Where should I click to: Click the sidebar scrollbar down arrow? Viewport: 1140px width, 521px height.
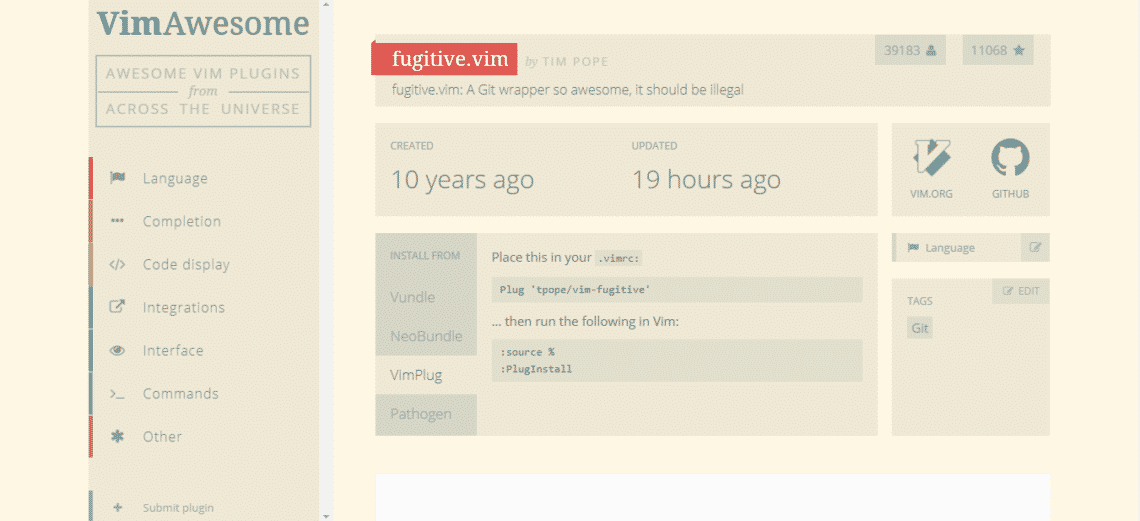326,515
